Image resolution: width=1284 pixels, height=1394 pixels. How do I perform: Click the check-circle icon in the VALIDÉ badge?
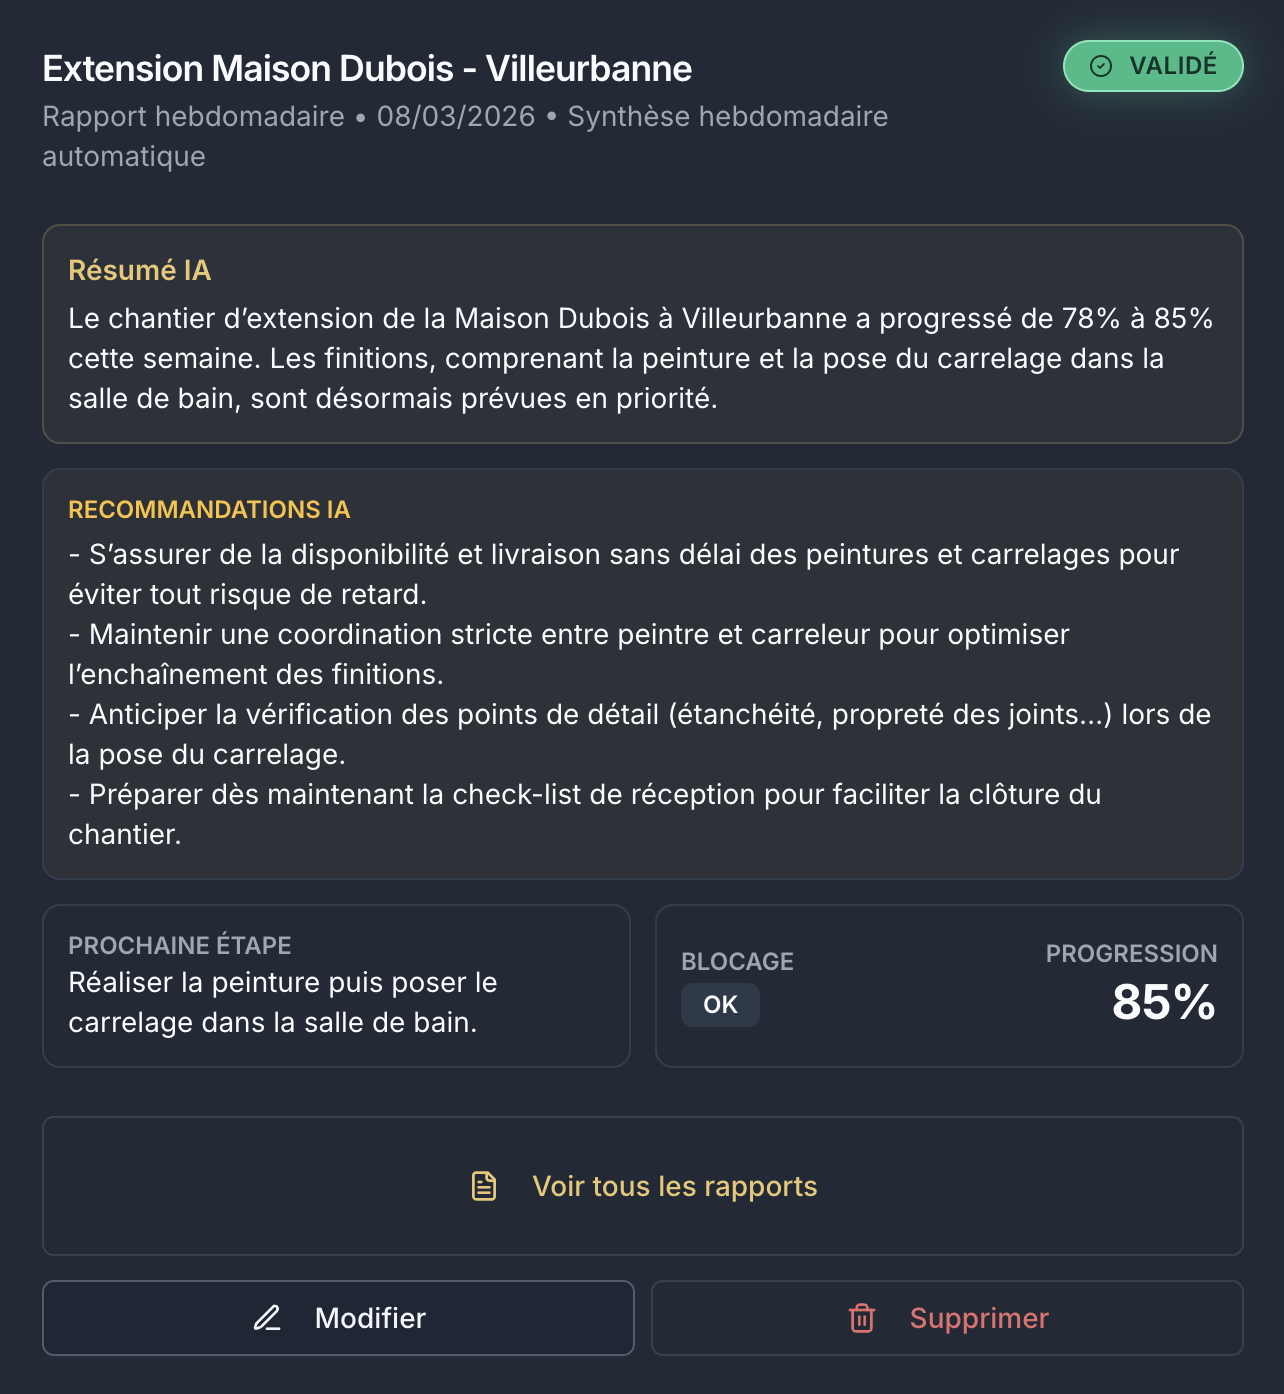(x=1101, y=66)
